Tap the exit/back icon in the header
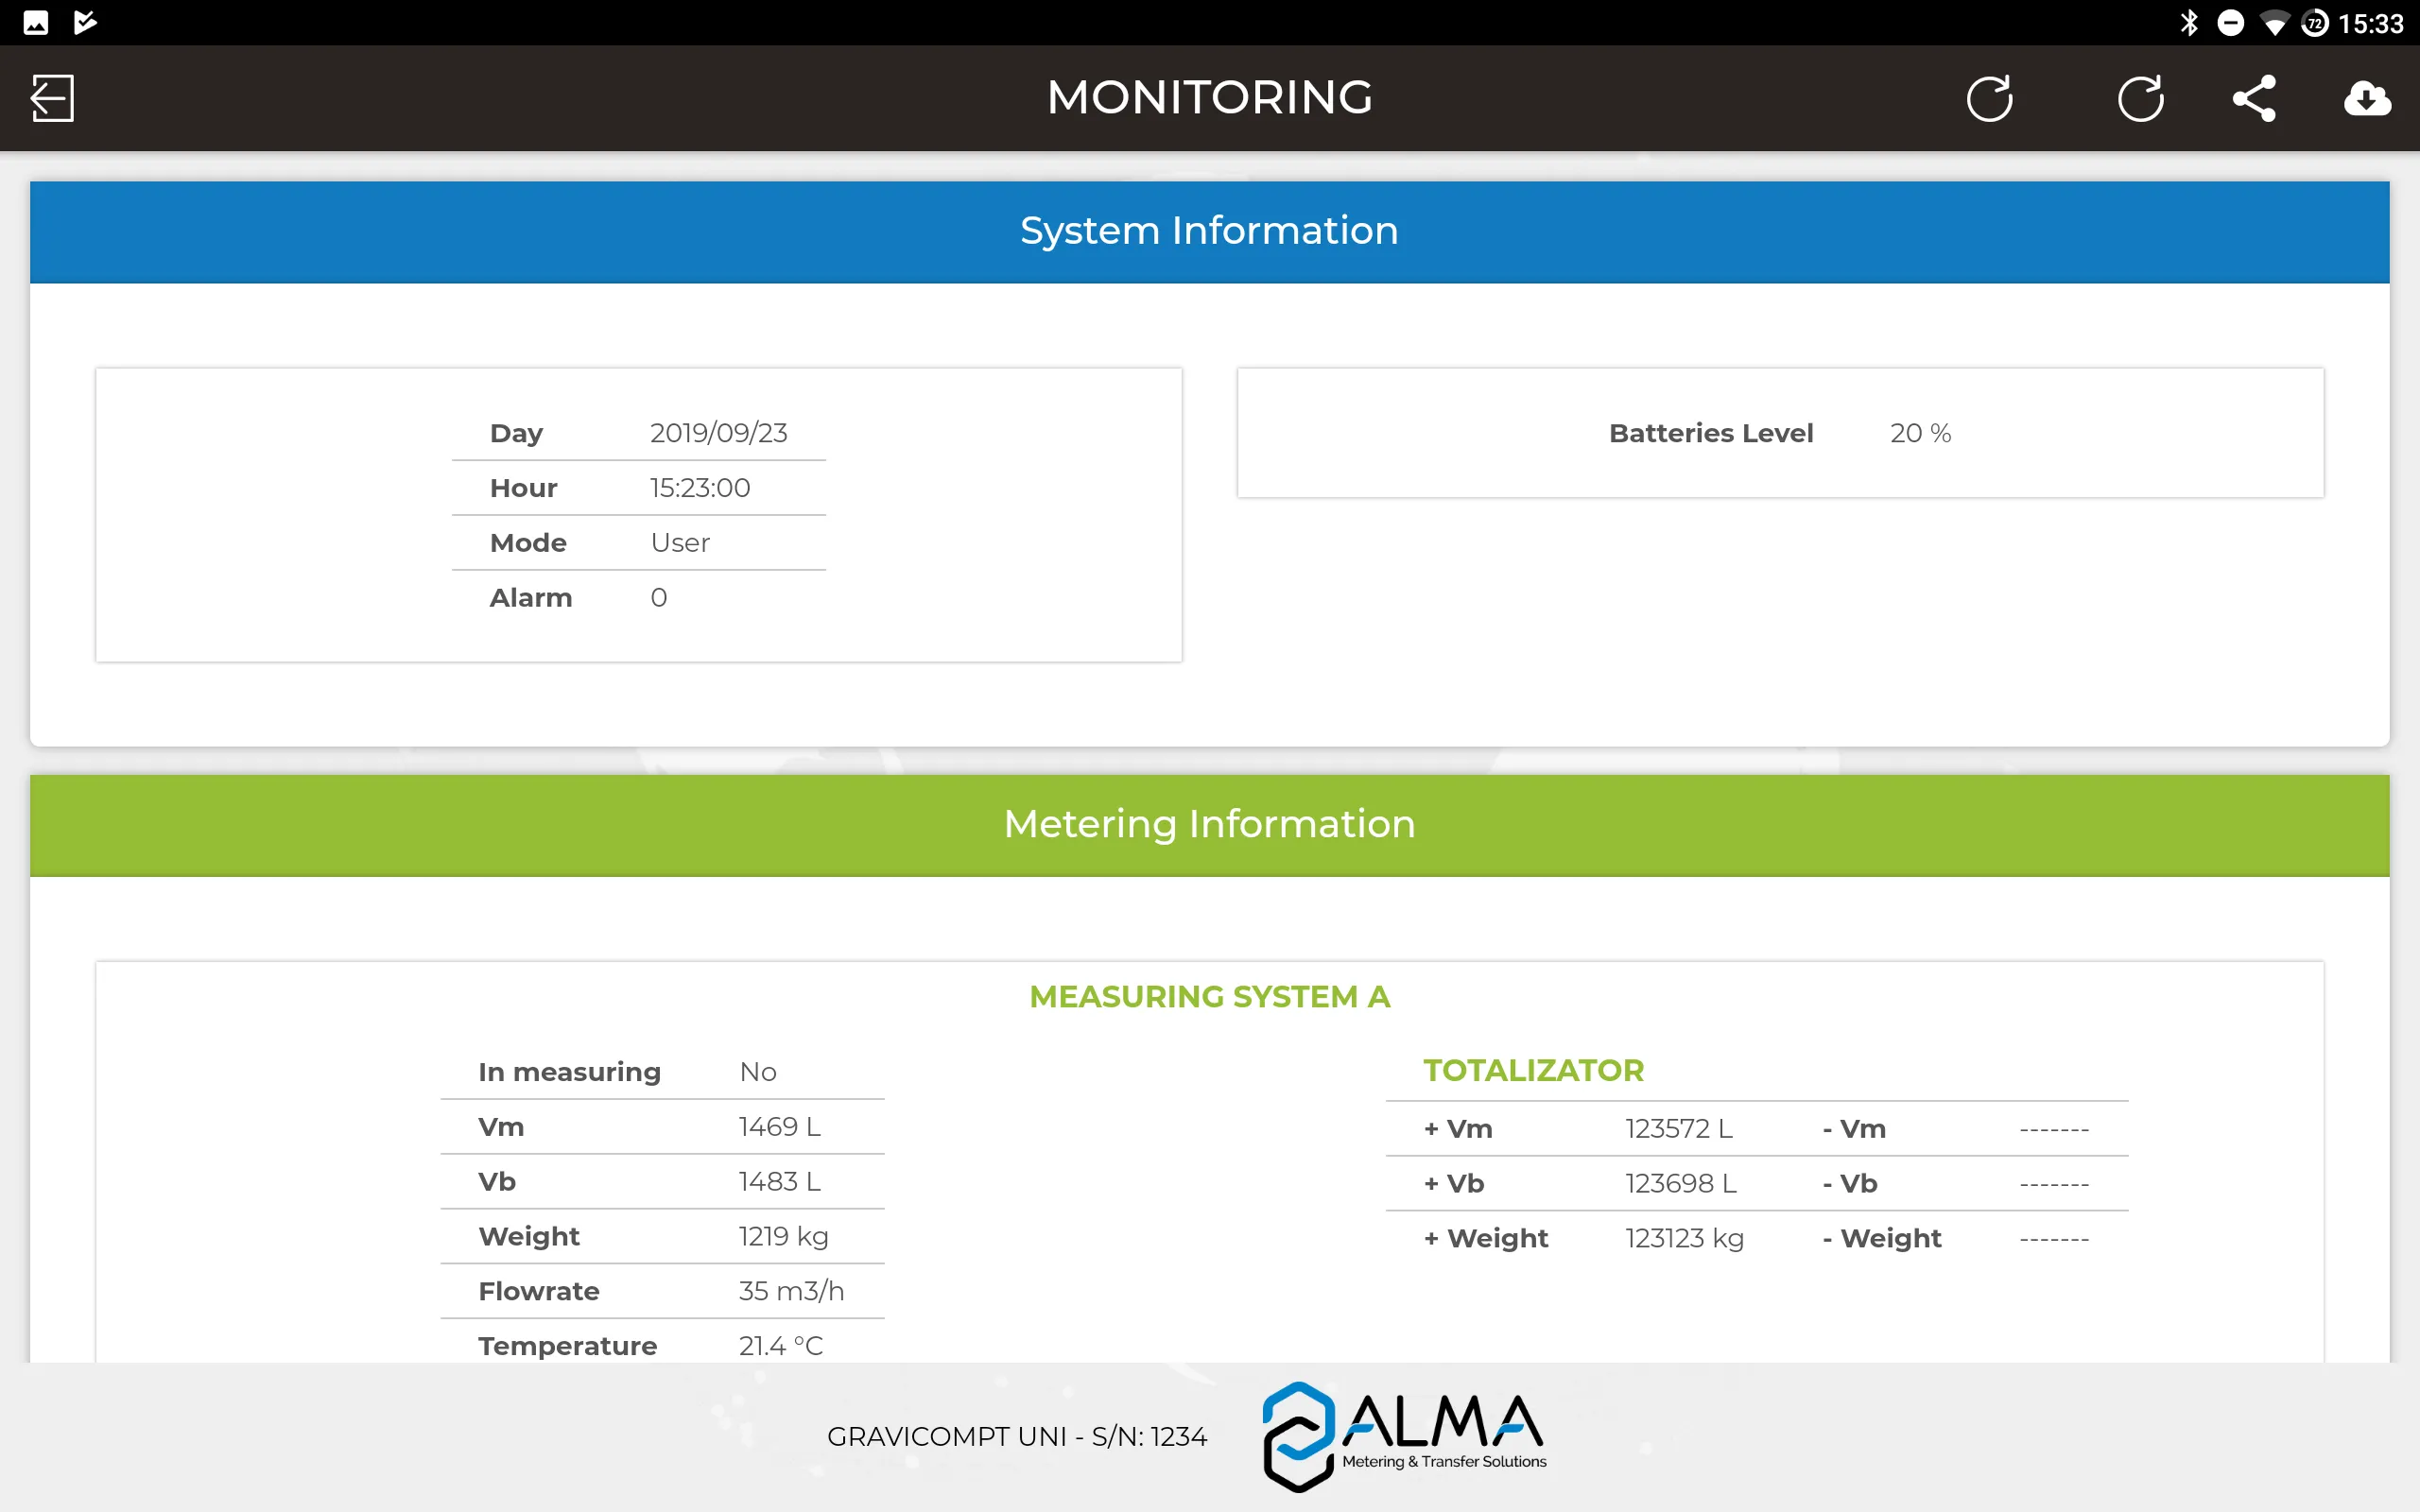2420x1512 pixels. [x=52, y=98]
